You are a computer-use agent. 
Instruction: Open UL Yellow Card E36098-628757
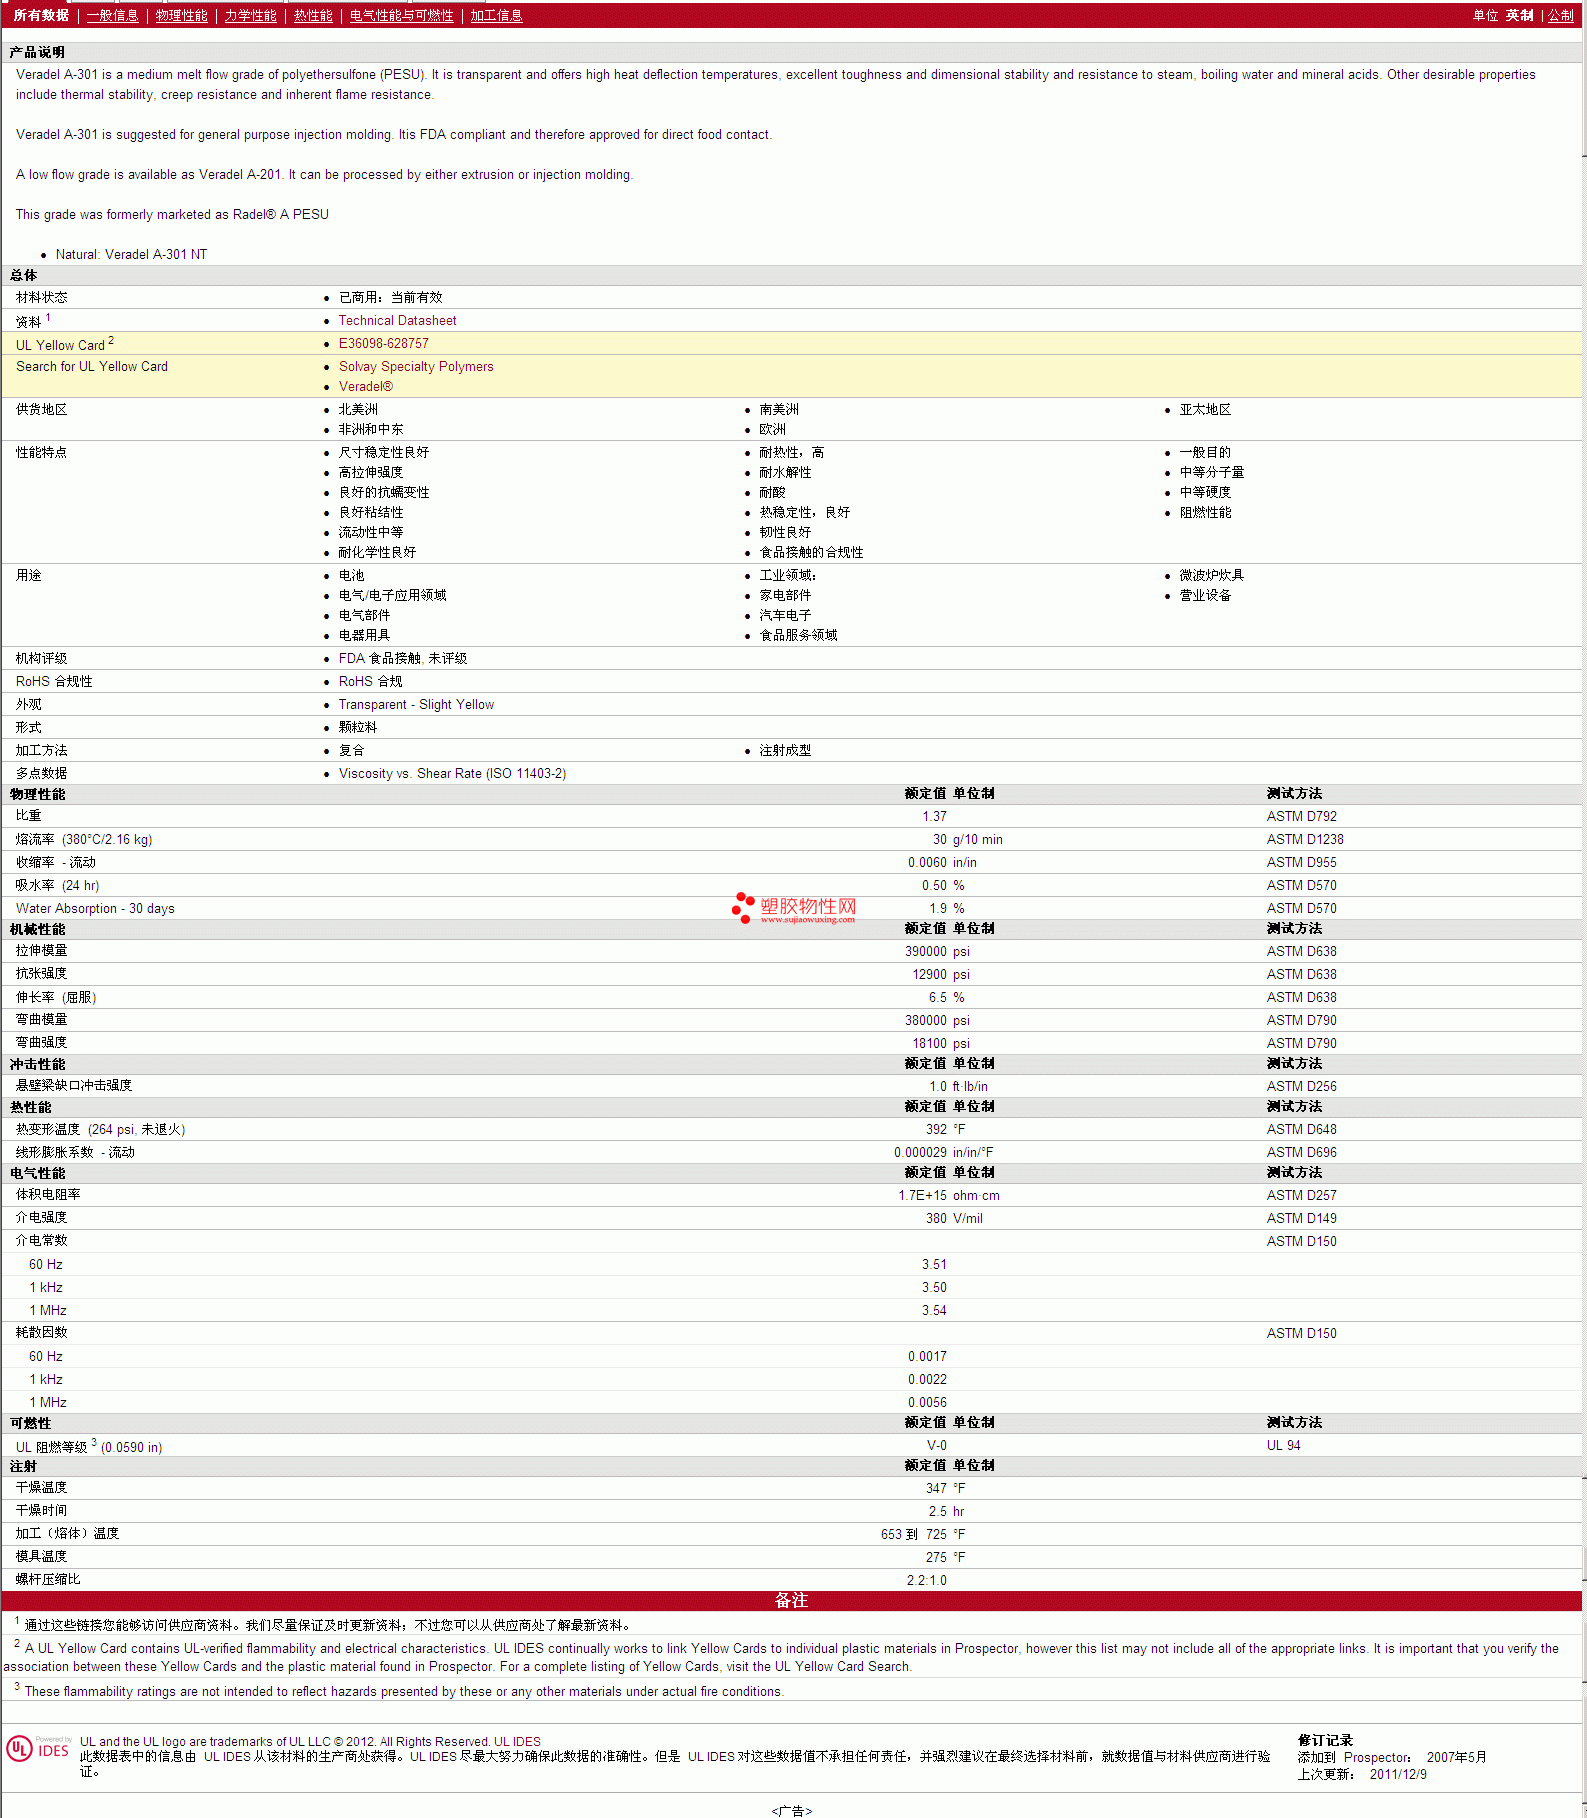(383, 343)
